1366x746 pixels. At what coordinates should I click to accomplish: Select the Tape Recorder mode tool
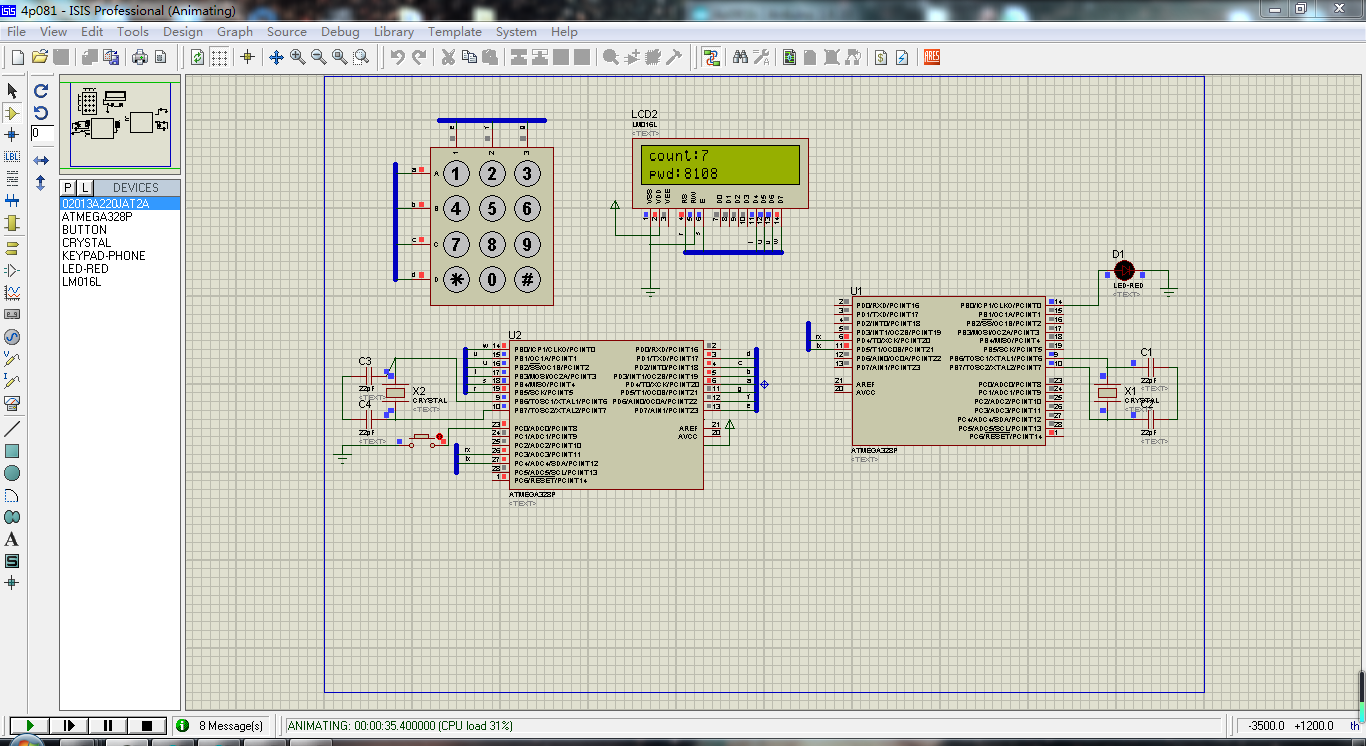(x=12, y=314)
